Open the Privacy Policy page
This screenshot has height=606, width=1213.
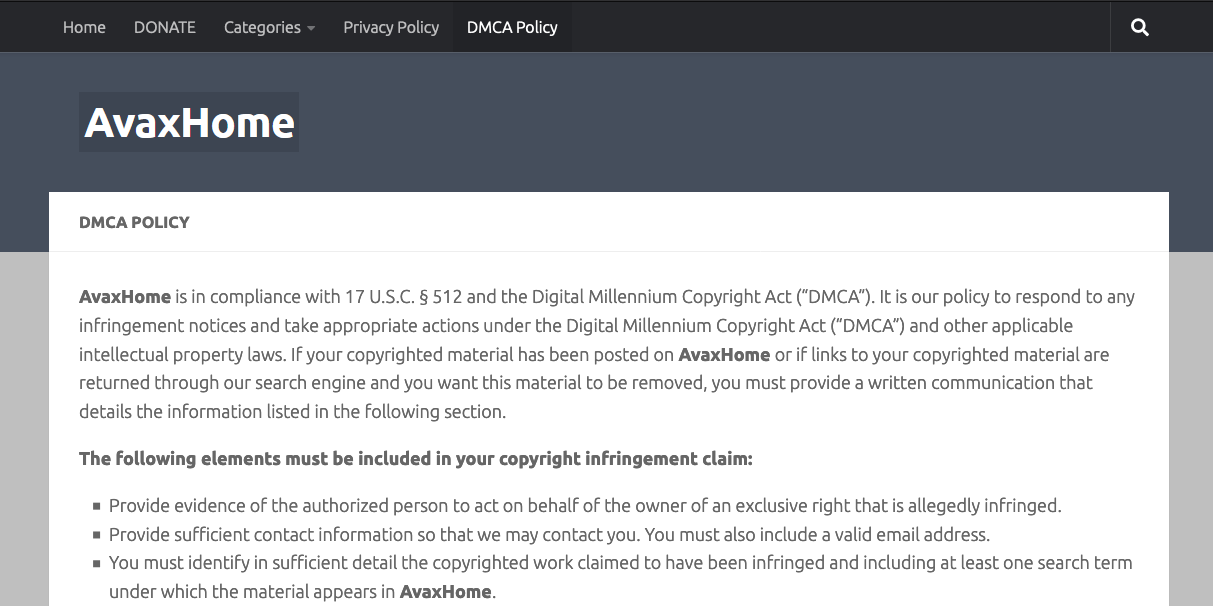tap(391, 27)
